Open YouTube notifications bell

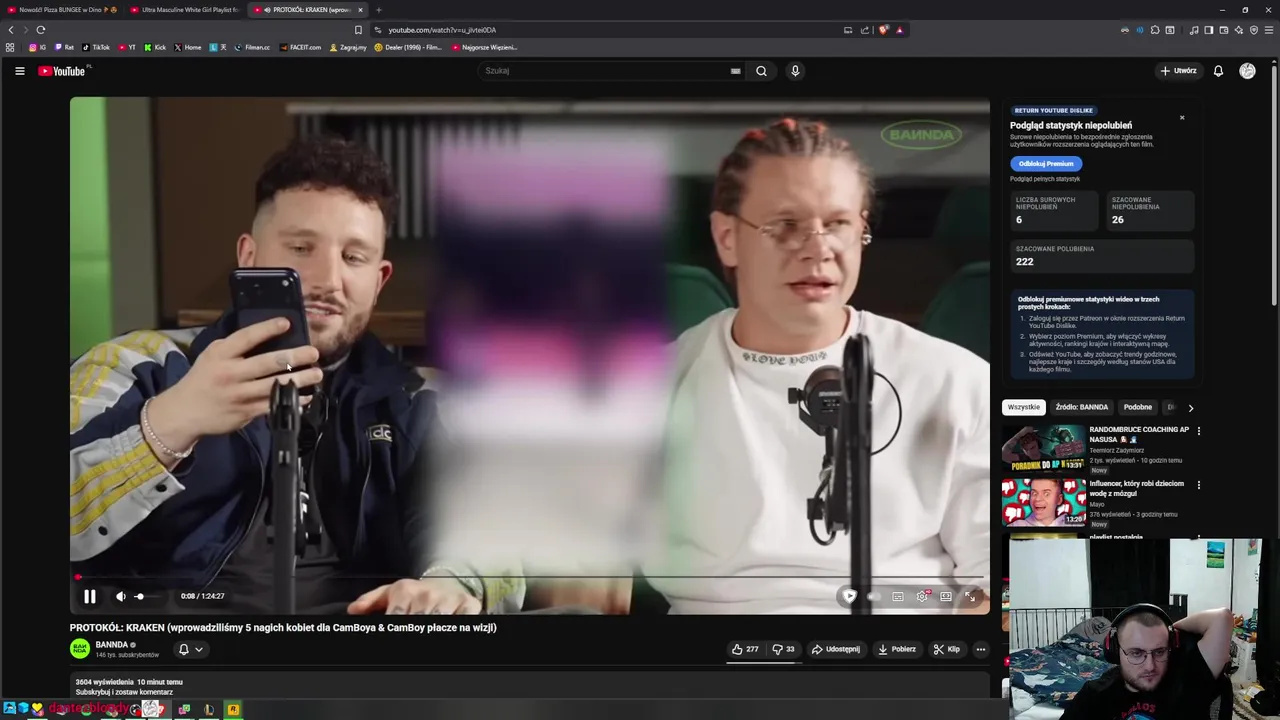pos(1218,71)
